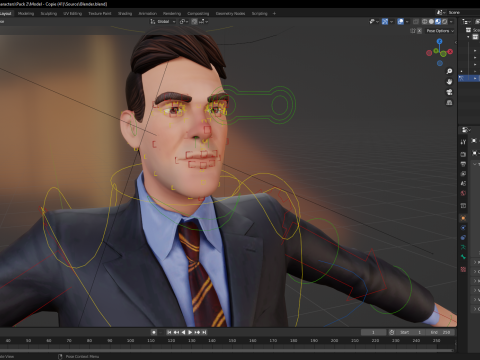
Task: Click the timeline horizontal scrollbar
Action: click(x=227, y=350)
